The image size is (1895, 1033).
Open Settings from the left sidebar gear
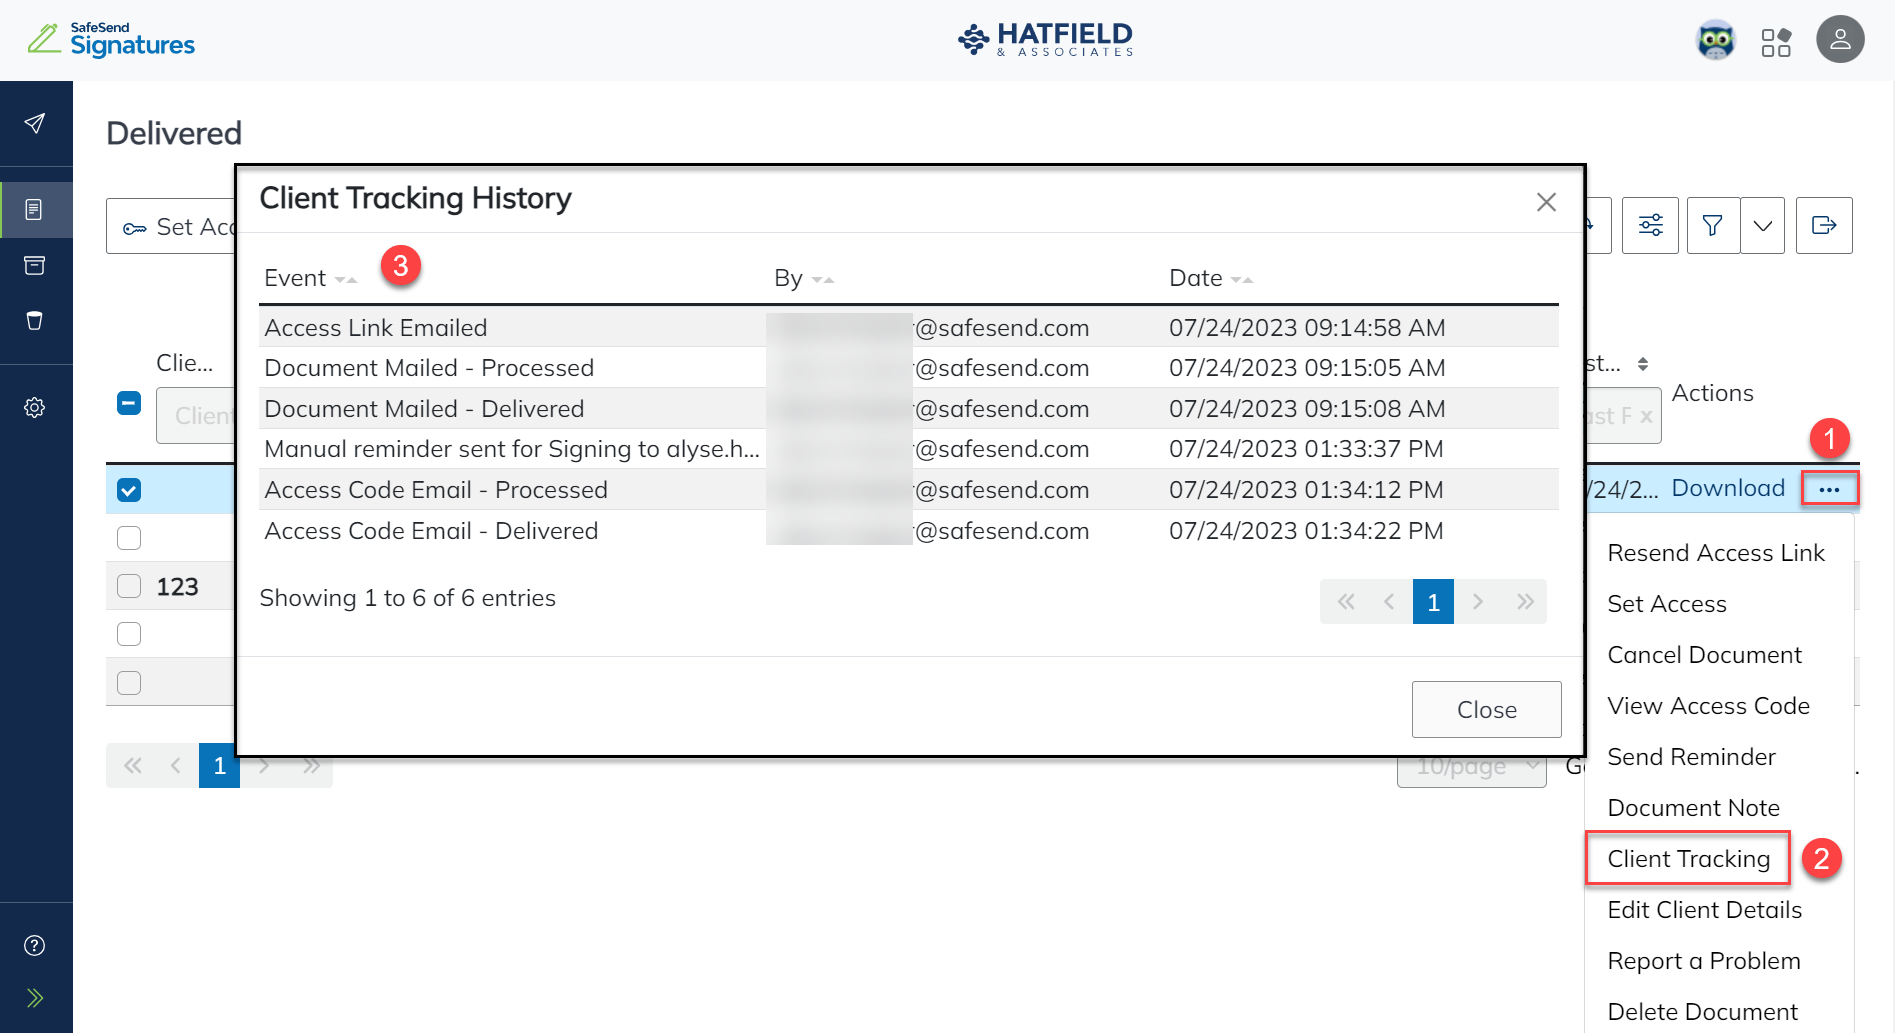[x=36, y=407]
